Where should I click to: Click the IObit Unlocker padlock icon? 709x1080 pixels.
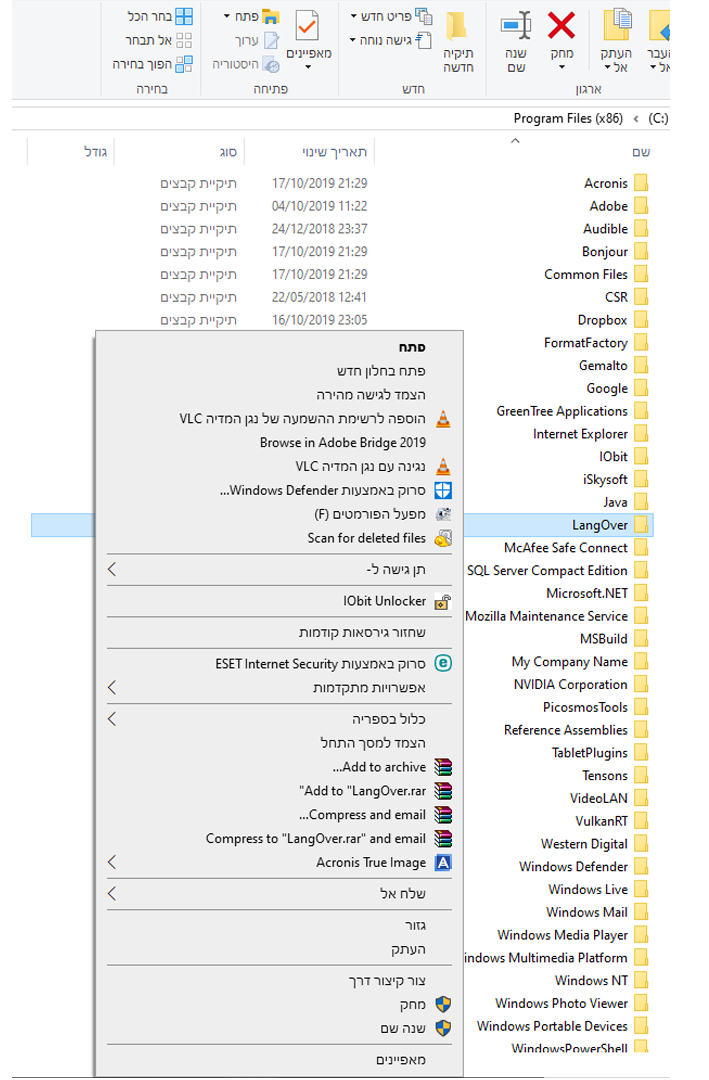point(443,602)
